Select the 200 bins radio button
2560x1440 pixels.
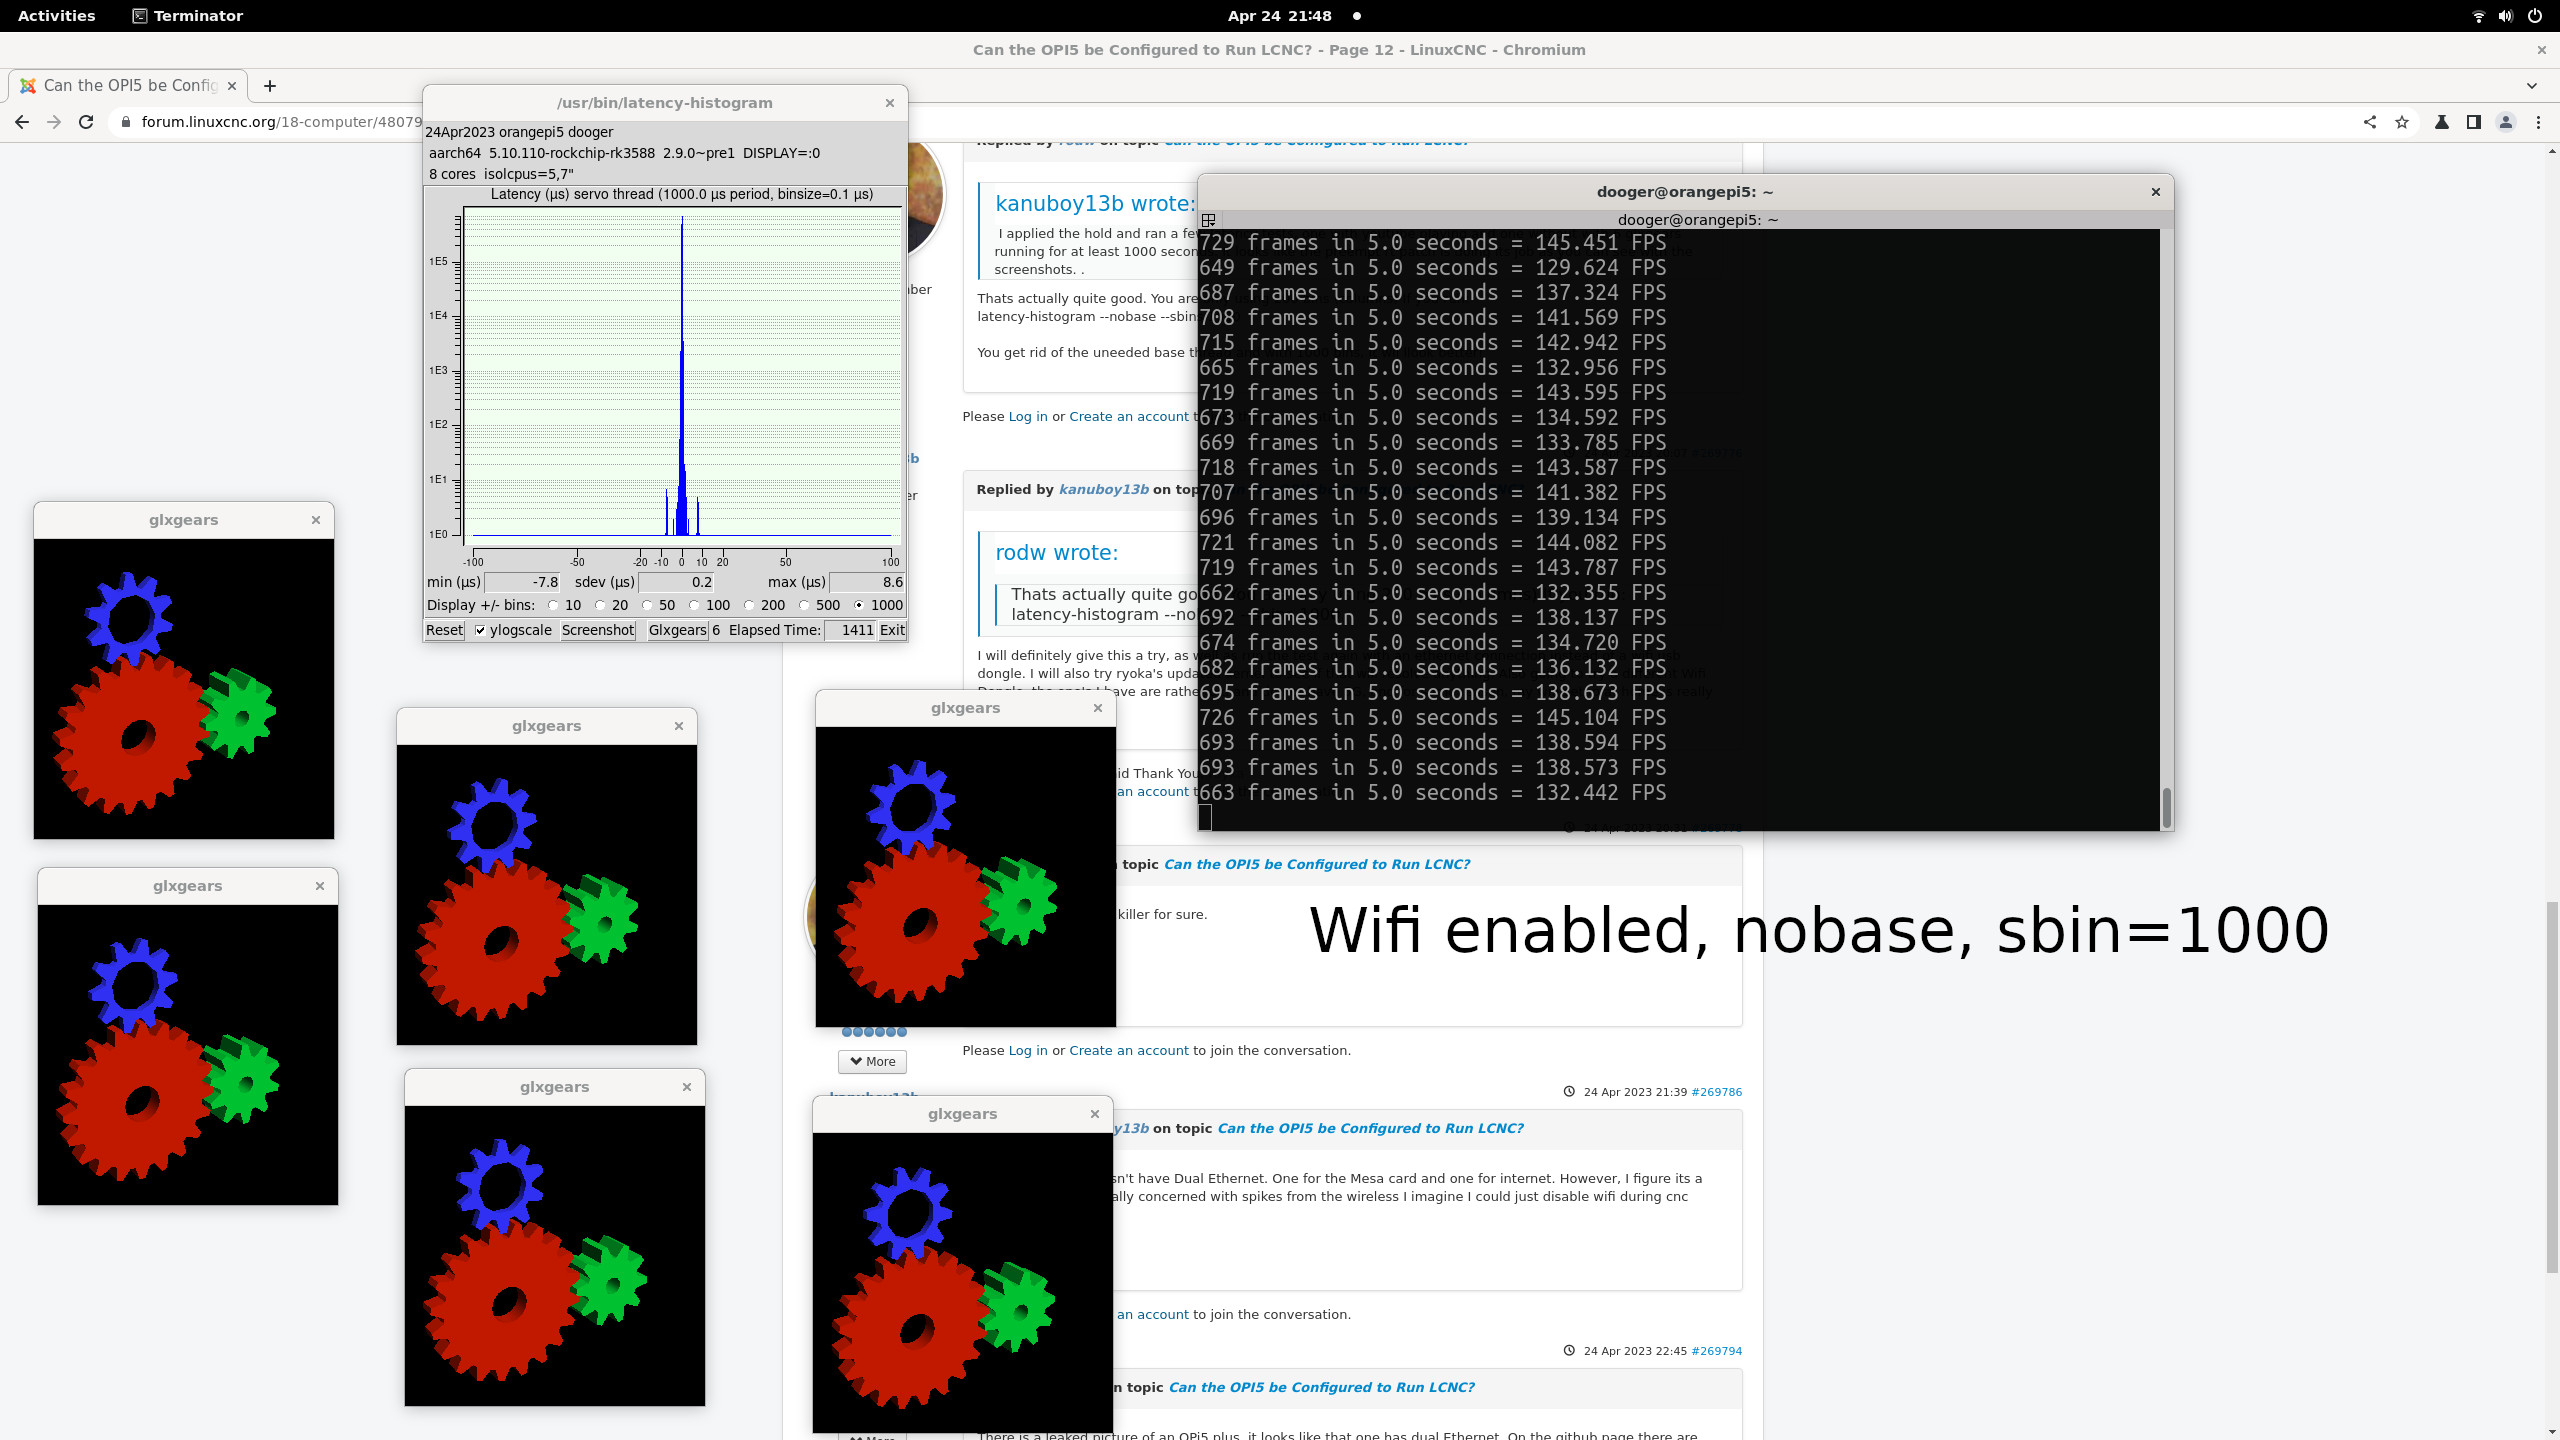click(x=749, y=605)
